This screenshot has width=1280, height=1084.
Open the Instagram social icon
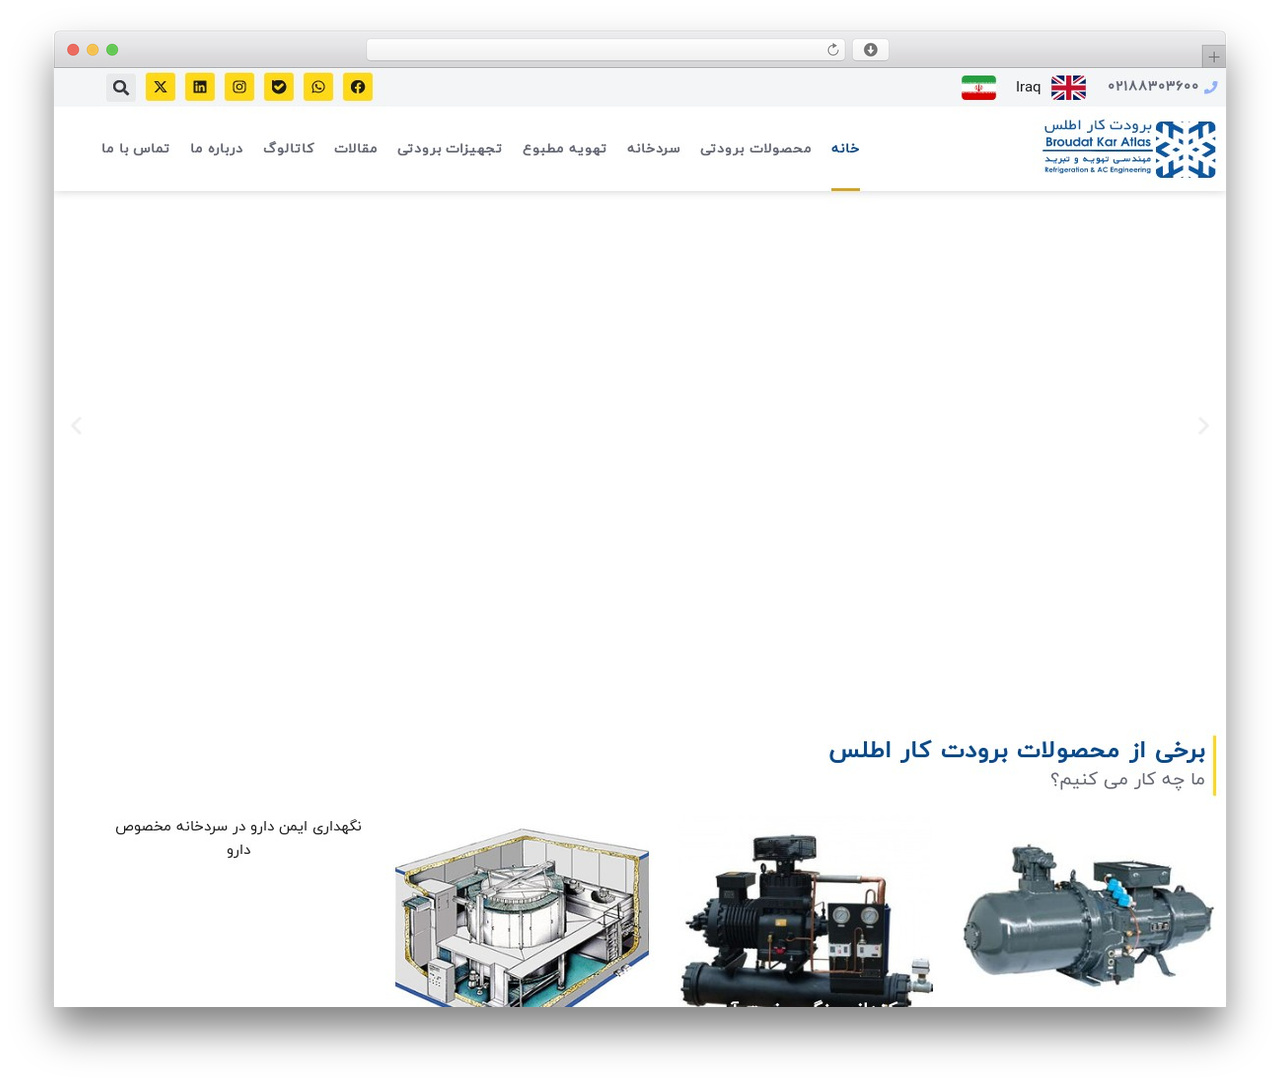239,87
